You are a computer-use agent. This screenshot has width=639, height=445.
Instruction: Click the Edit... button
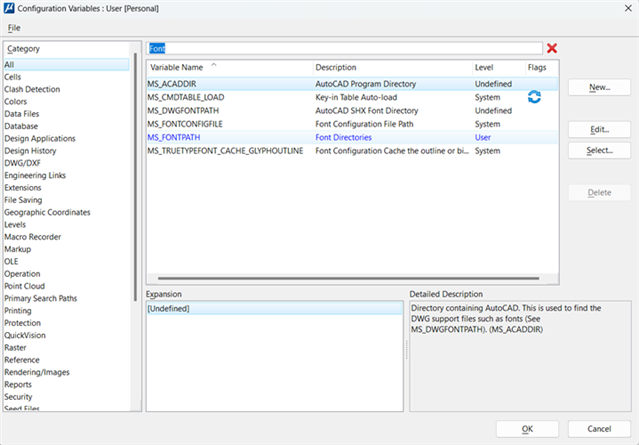[599, 130]
